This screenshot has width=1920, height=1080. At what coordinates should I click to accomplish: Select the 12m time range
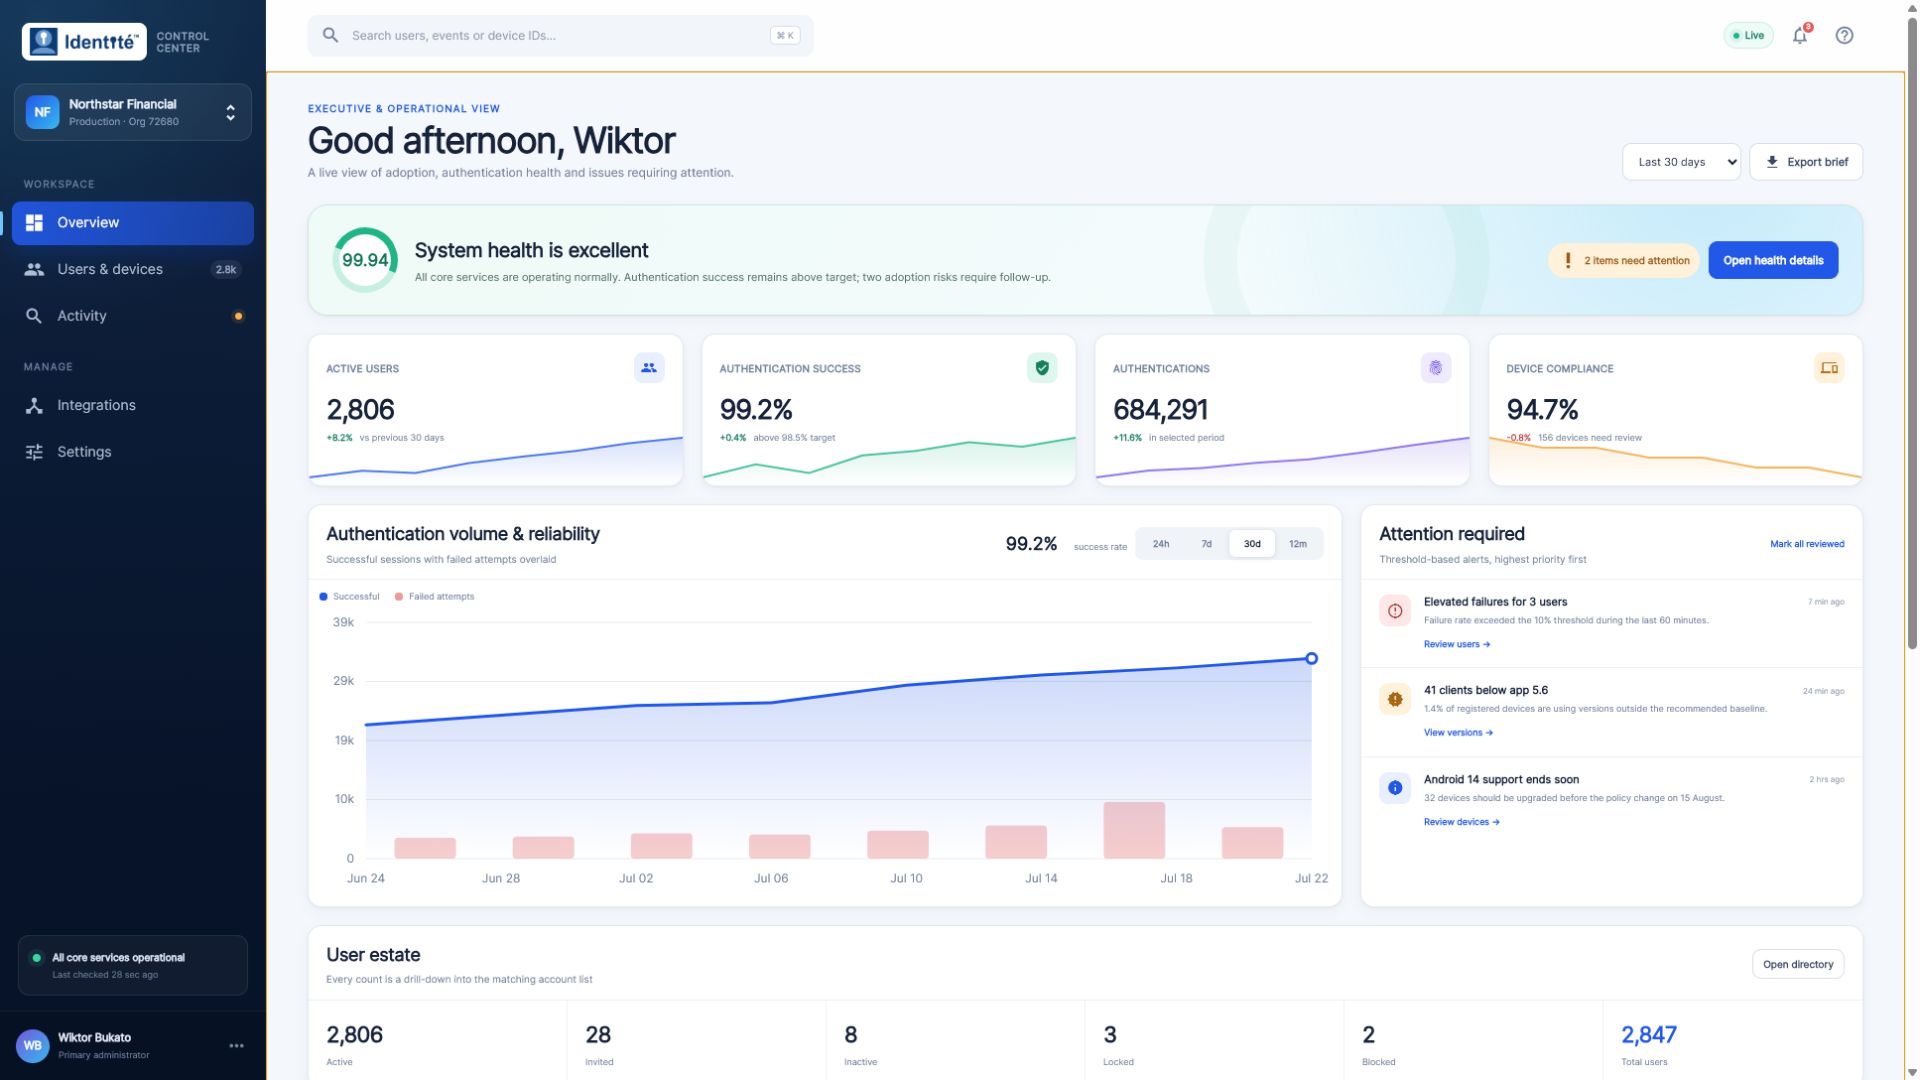(x=1298, y=544)
